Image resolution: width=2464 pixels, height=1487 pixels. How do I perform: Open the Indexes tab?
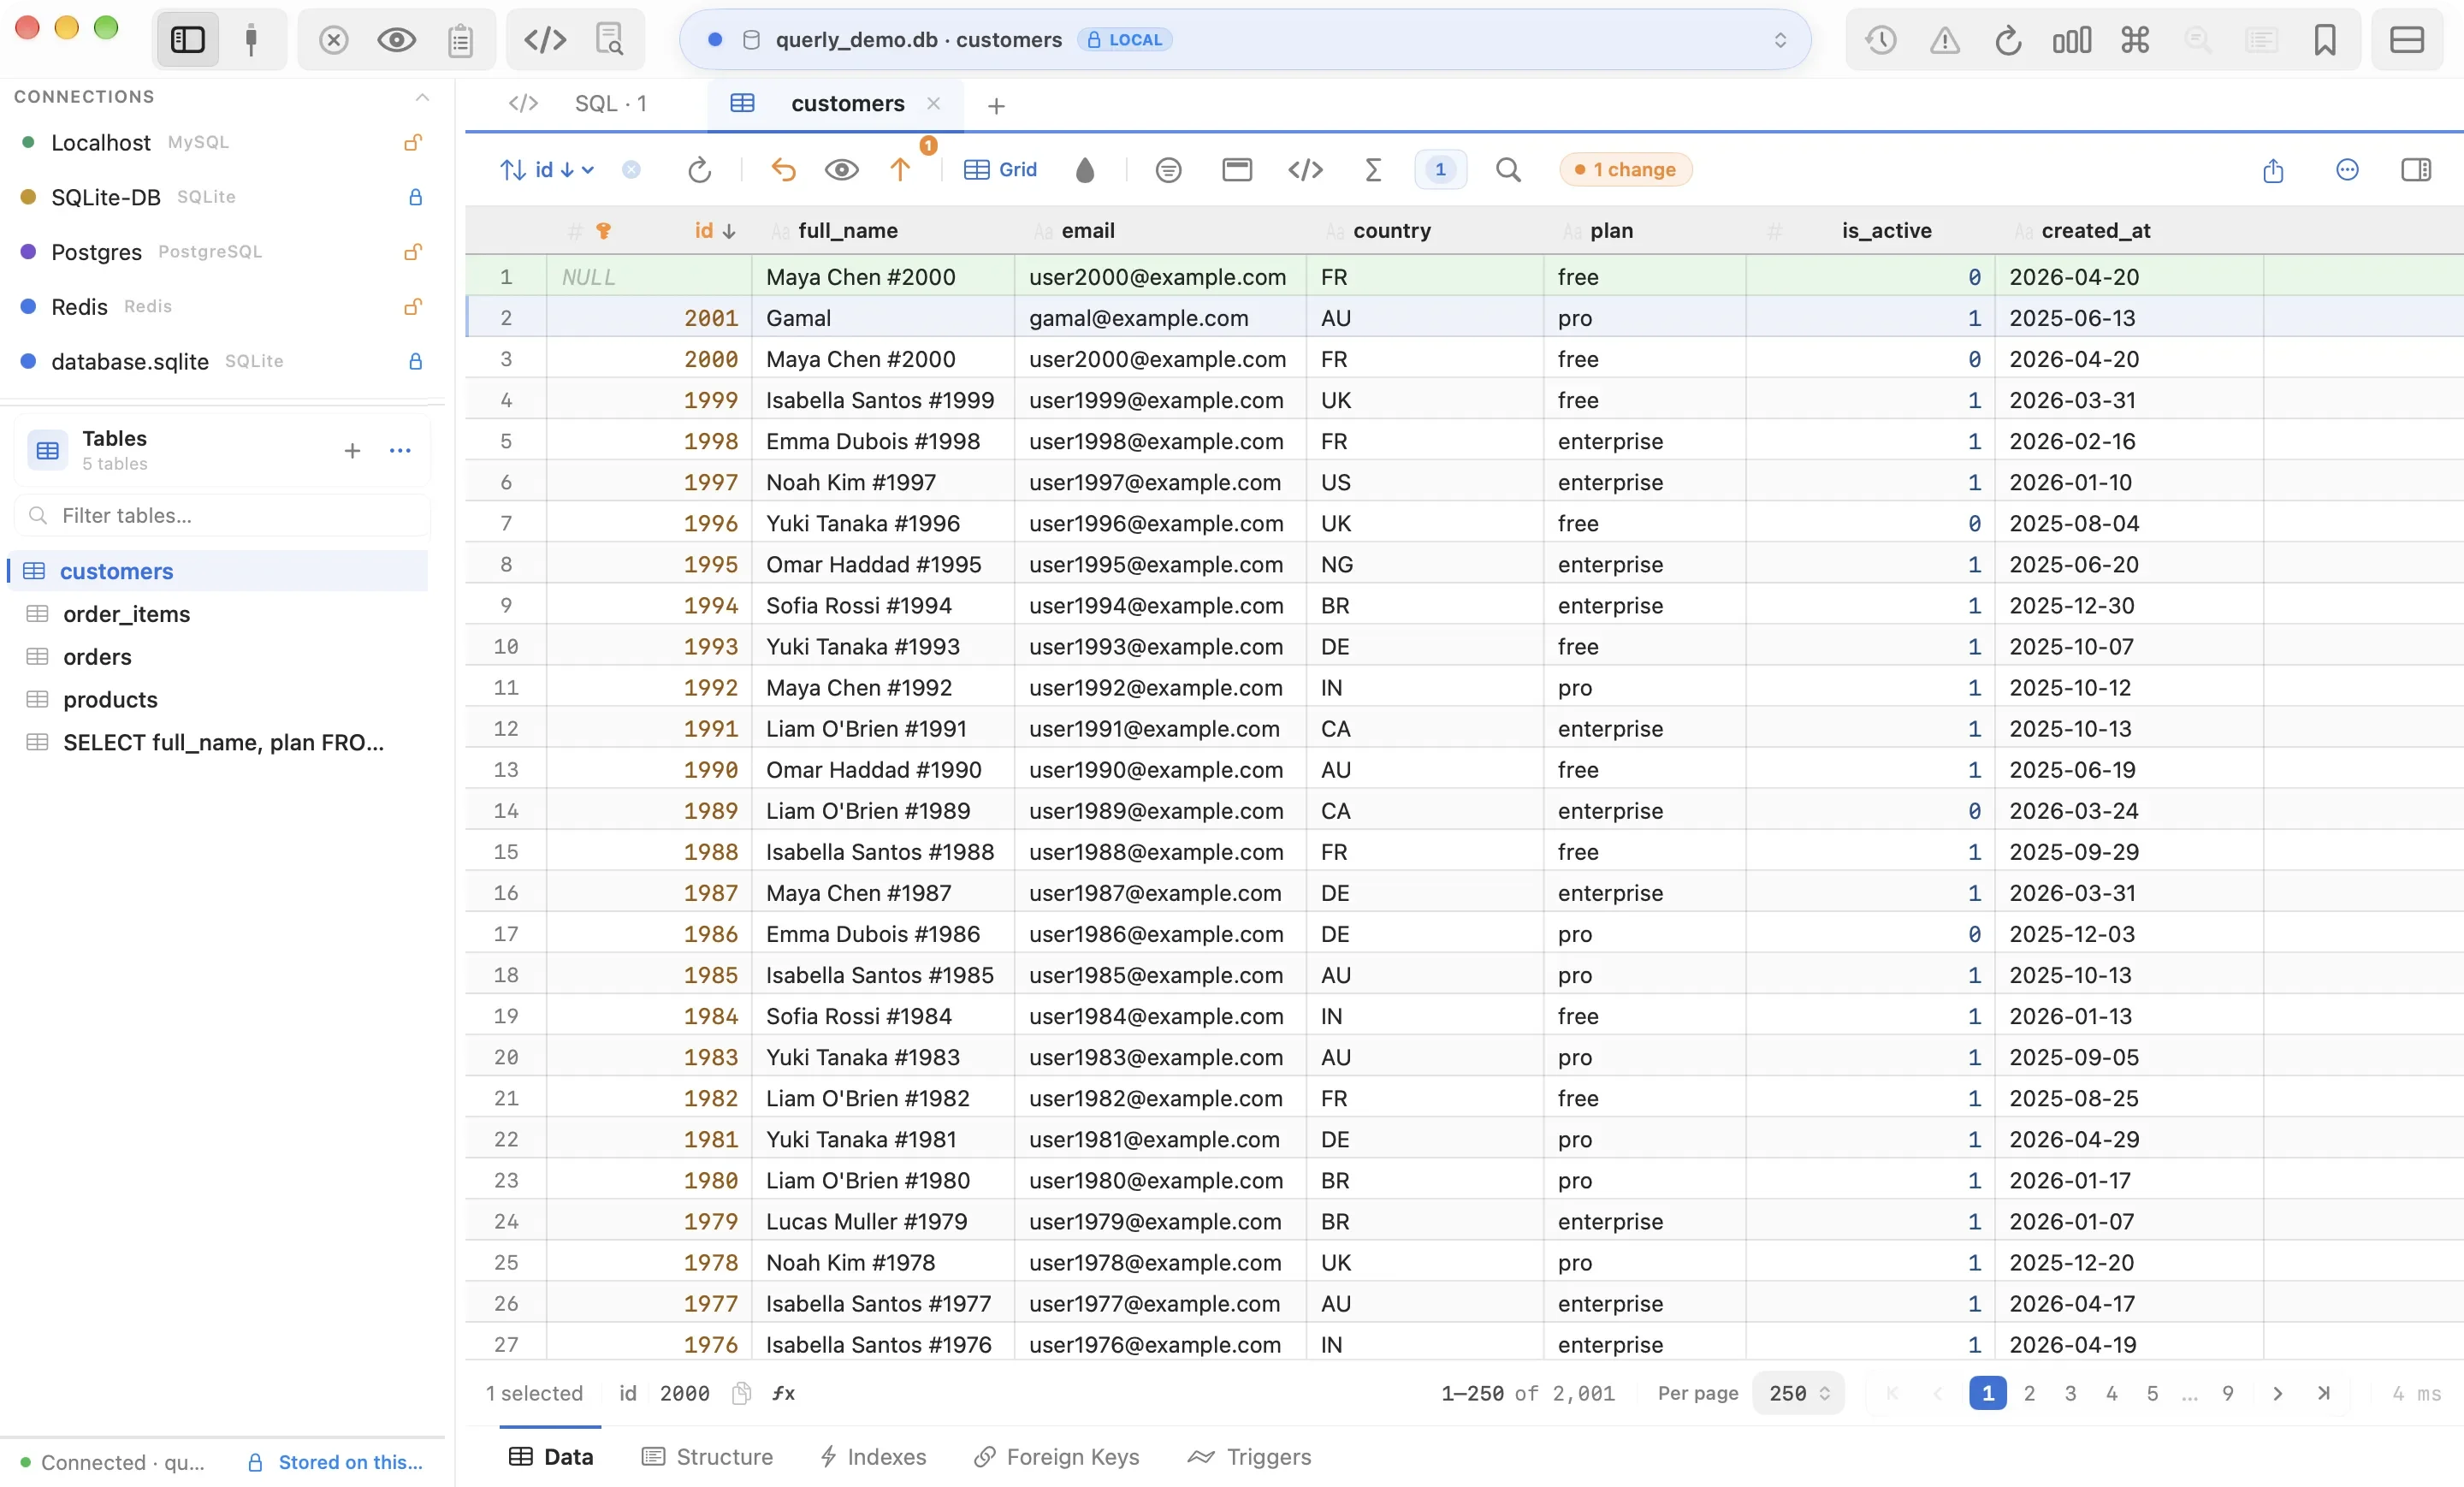pyautogui.click(x=873, y=1457)
